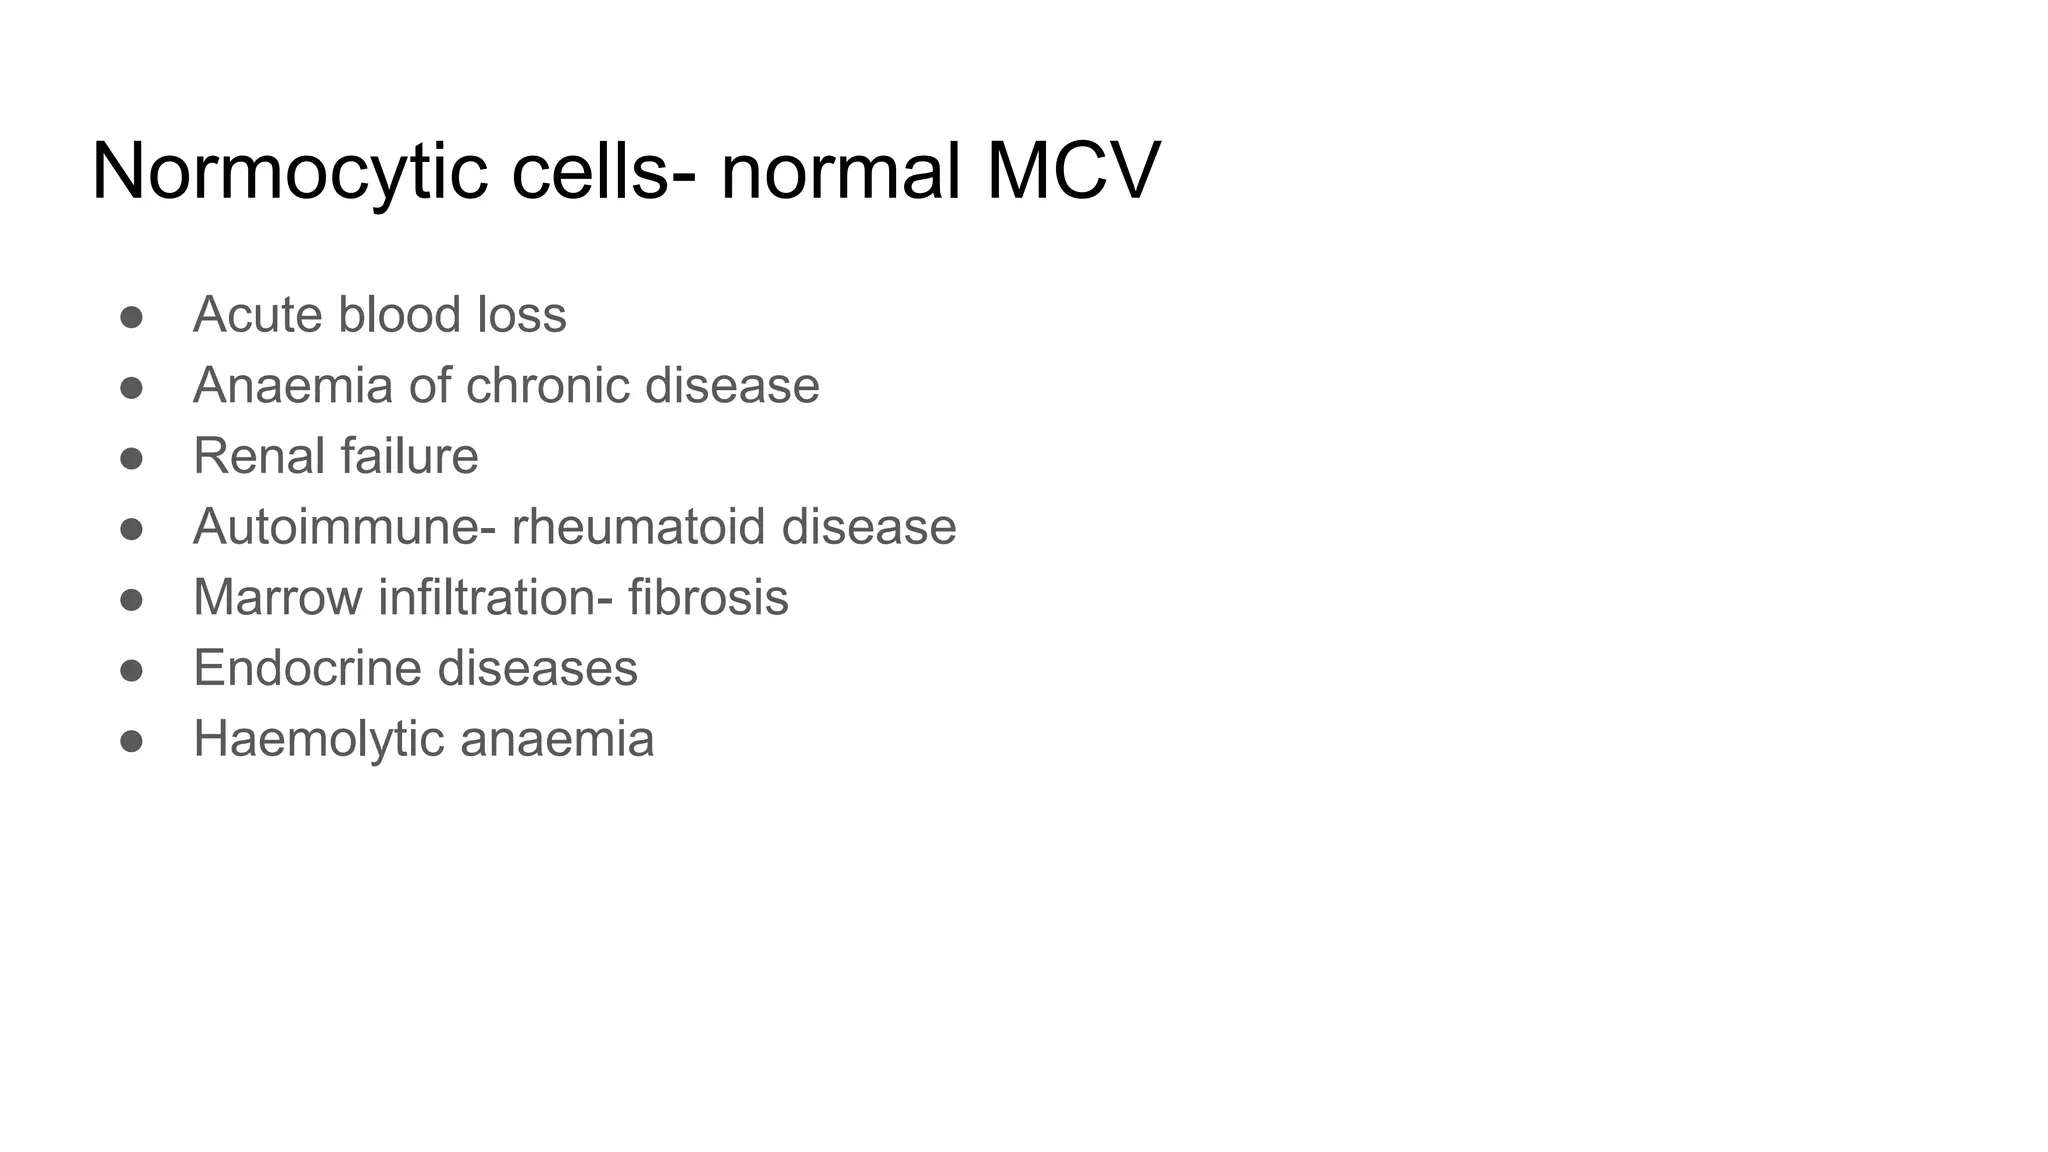
Task: Select the Renal failure bullet text
Action: pyautogui.click(x=336, y=456)
